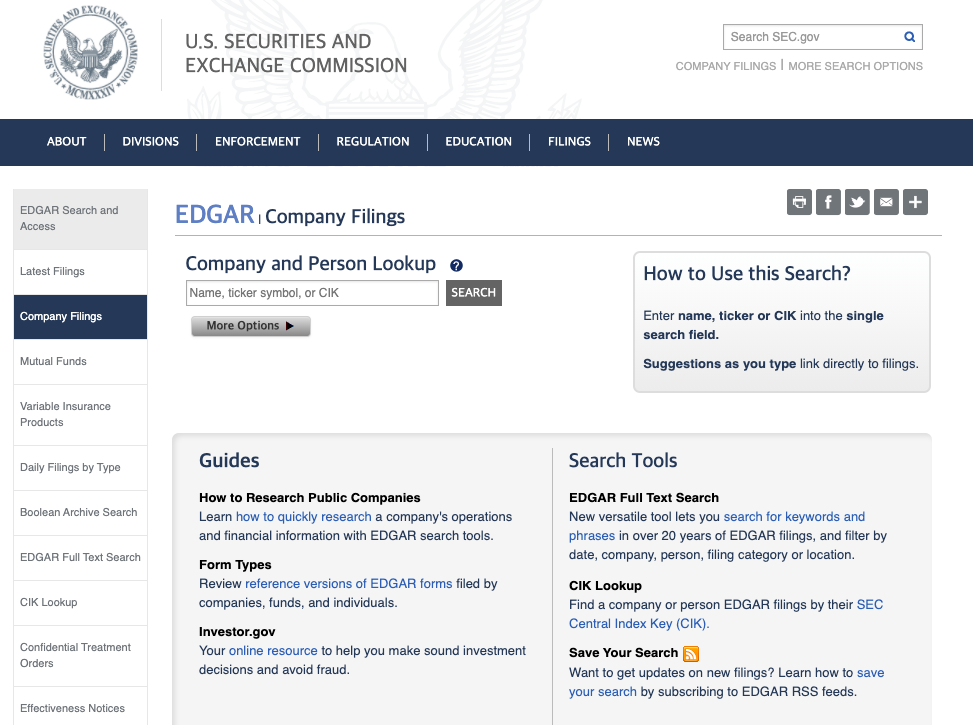The image size is (973, 725).
Task: Open the ABOUT menu
Action: tap(66, 142)
